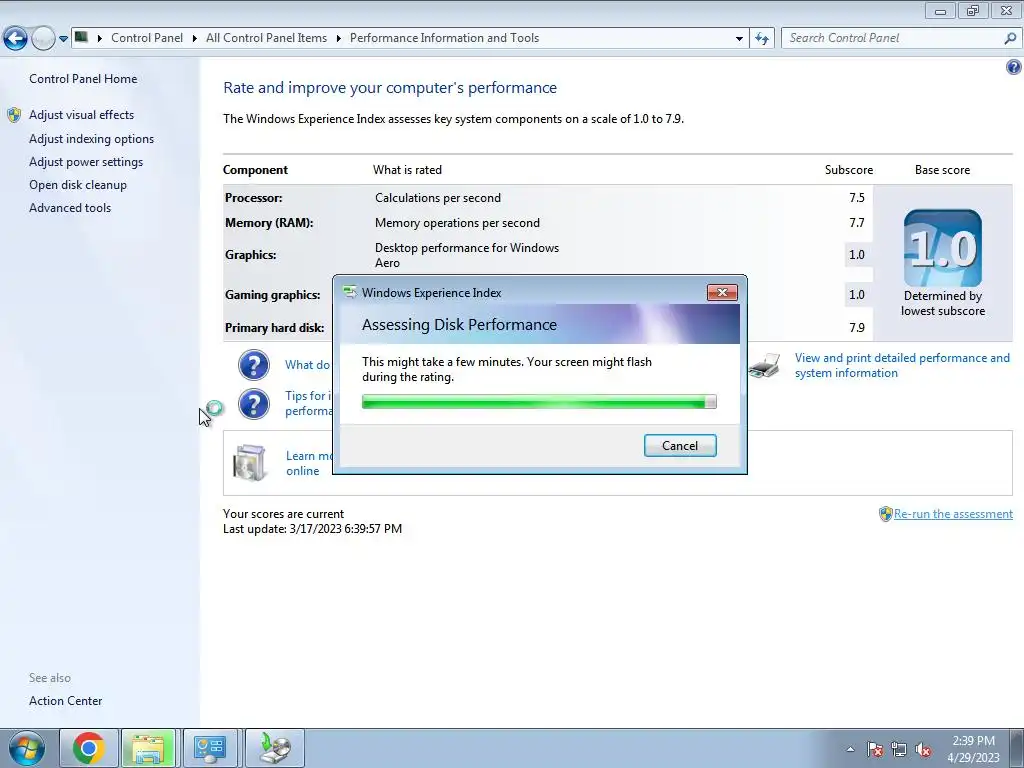Open the taskbar clock showing 2:39 PM
The image size is (1024, 768).
tap(973, 749)
